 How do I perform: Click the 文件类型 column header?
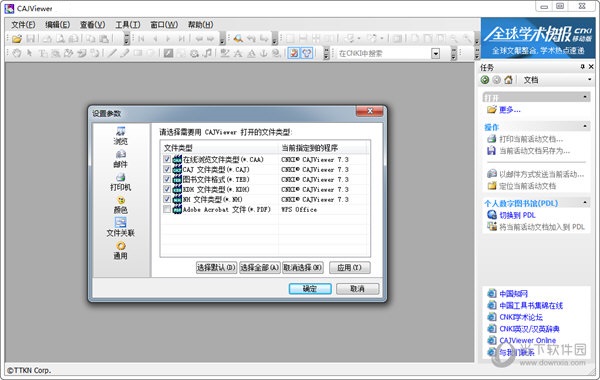[x=219, y=148]
